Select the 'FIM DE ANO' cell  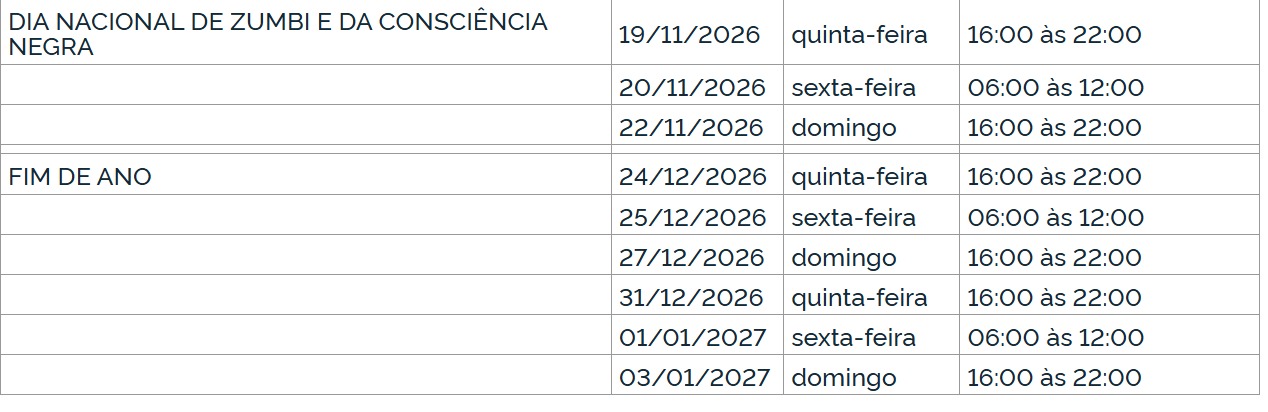coord(81,177)
